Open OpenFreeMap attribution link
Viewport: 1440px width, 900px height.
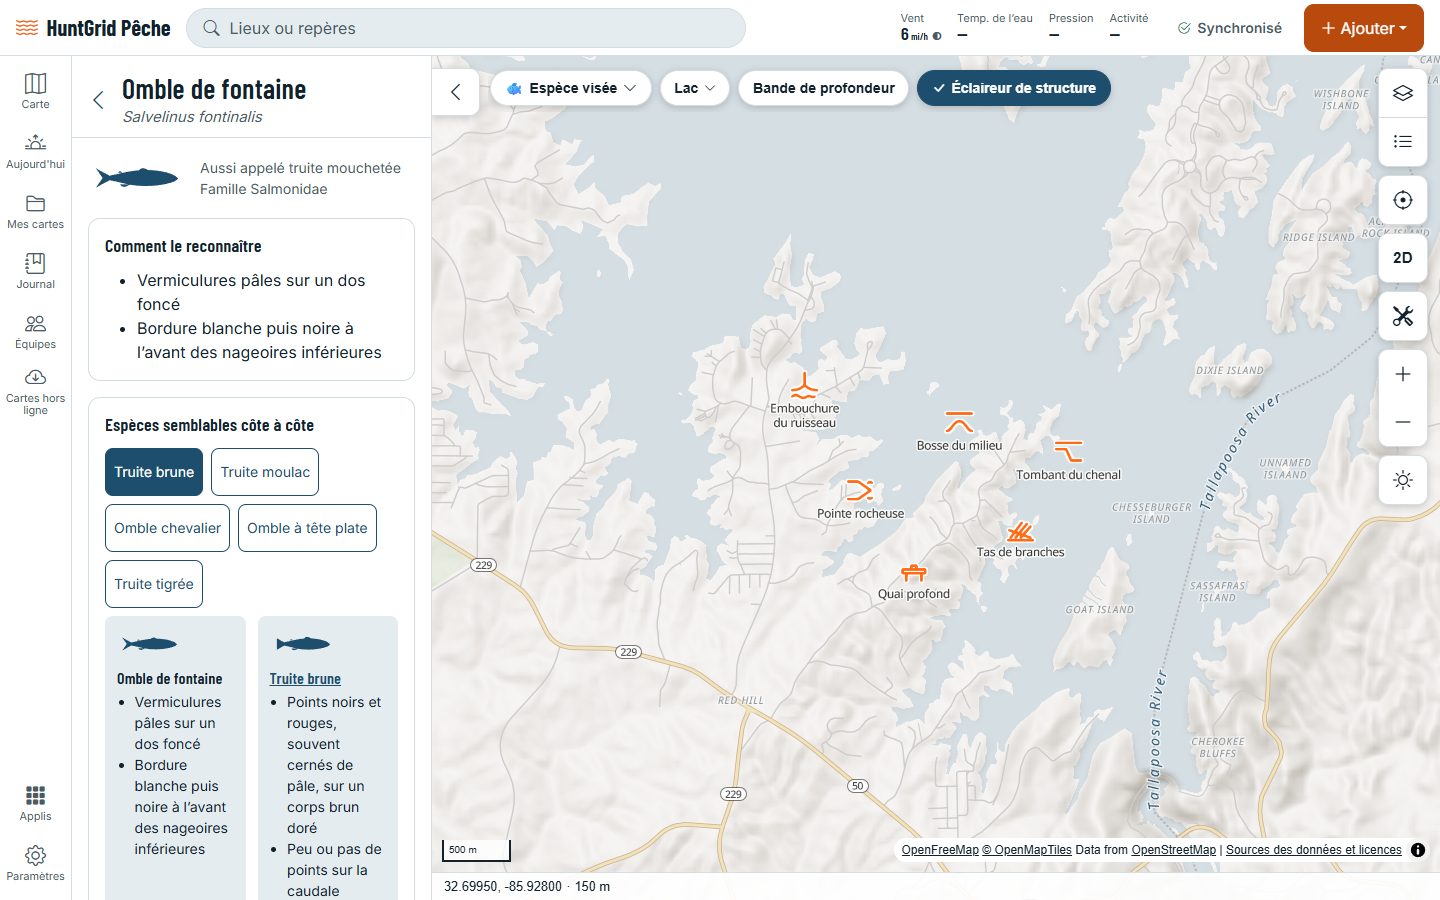point(940,850)
